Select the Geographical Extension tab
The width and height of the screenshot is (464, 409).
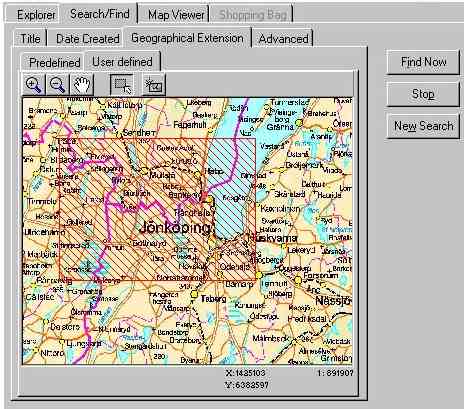[x=187, y=38]
